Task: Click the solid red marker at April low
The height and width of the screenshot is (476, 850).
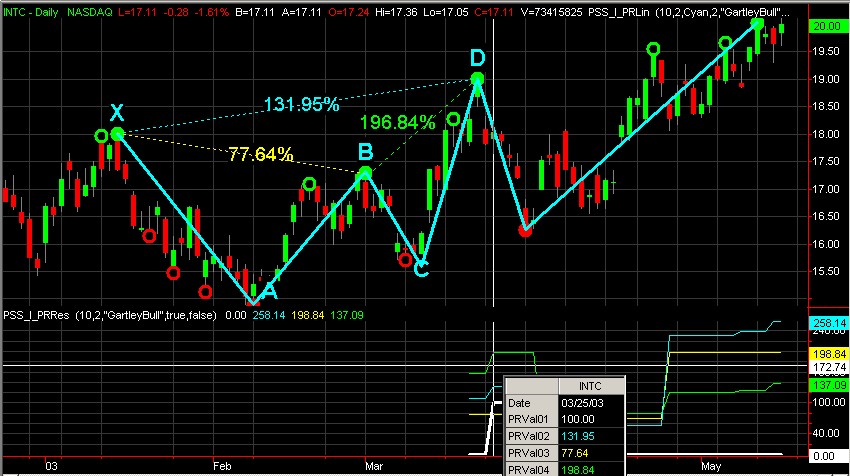Action: pos(525,230)
